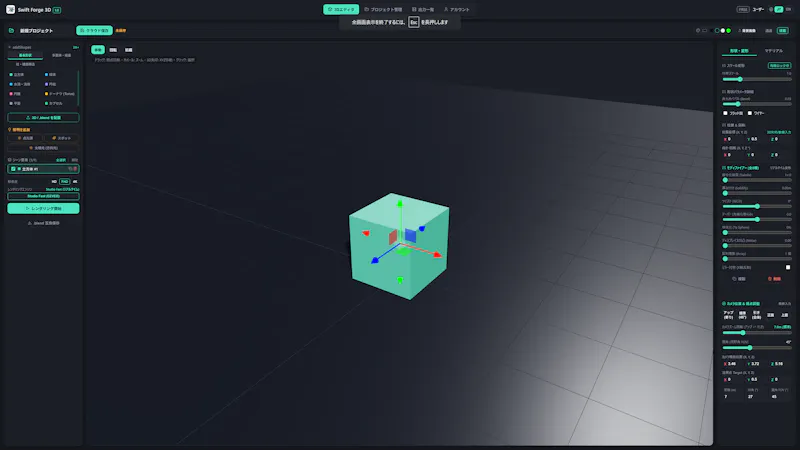Start rendering with レンダリング開始 button

click(x=43, y=209)
